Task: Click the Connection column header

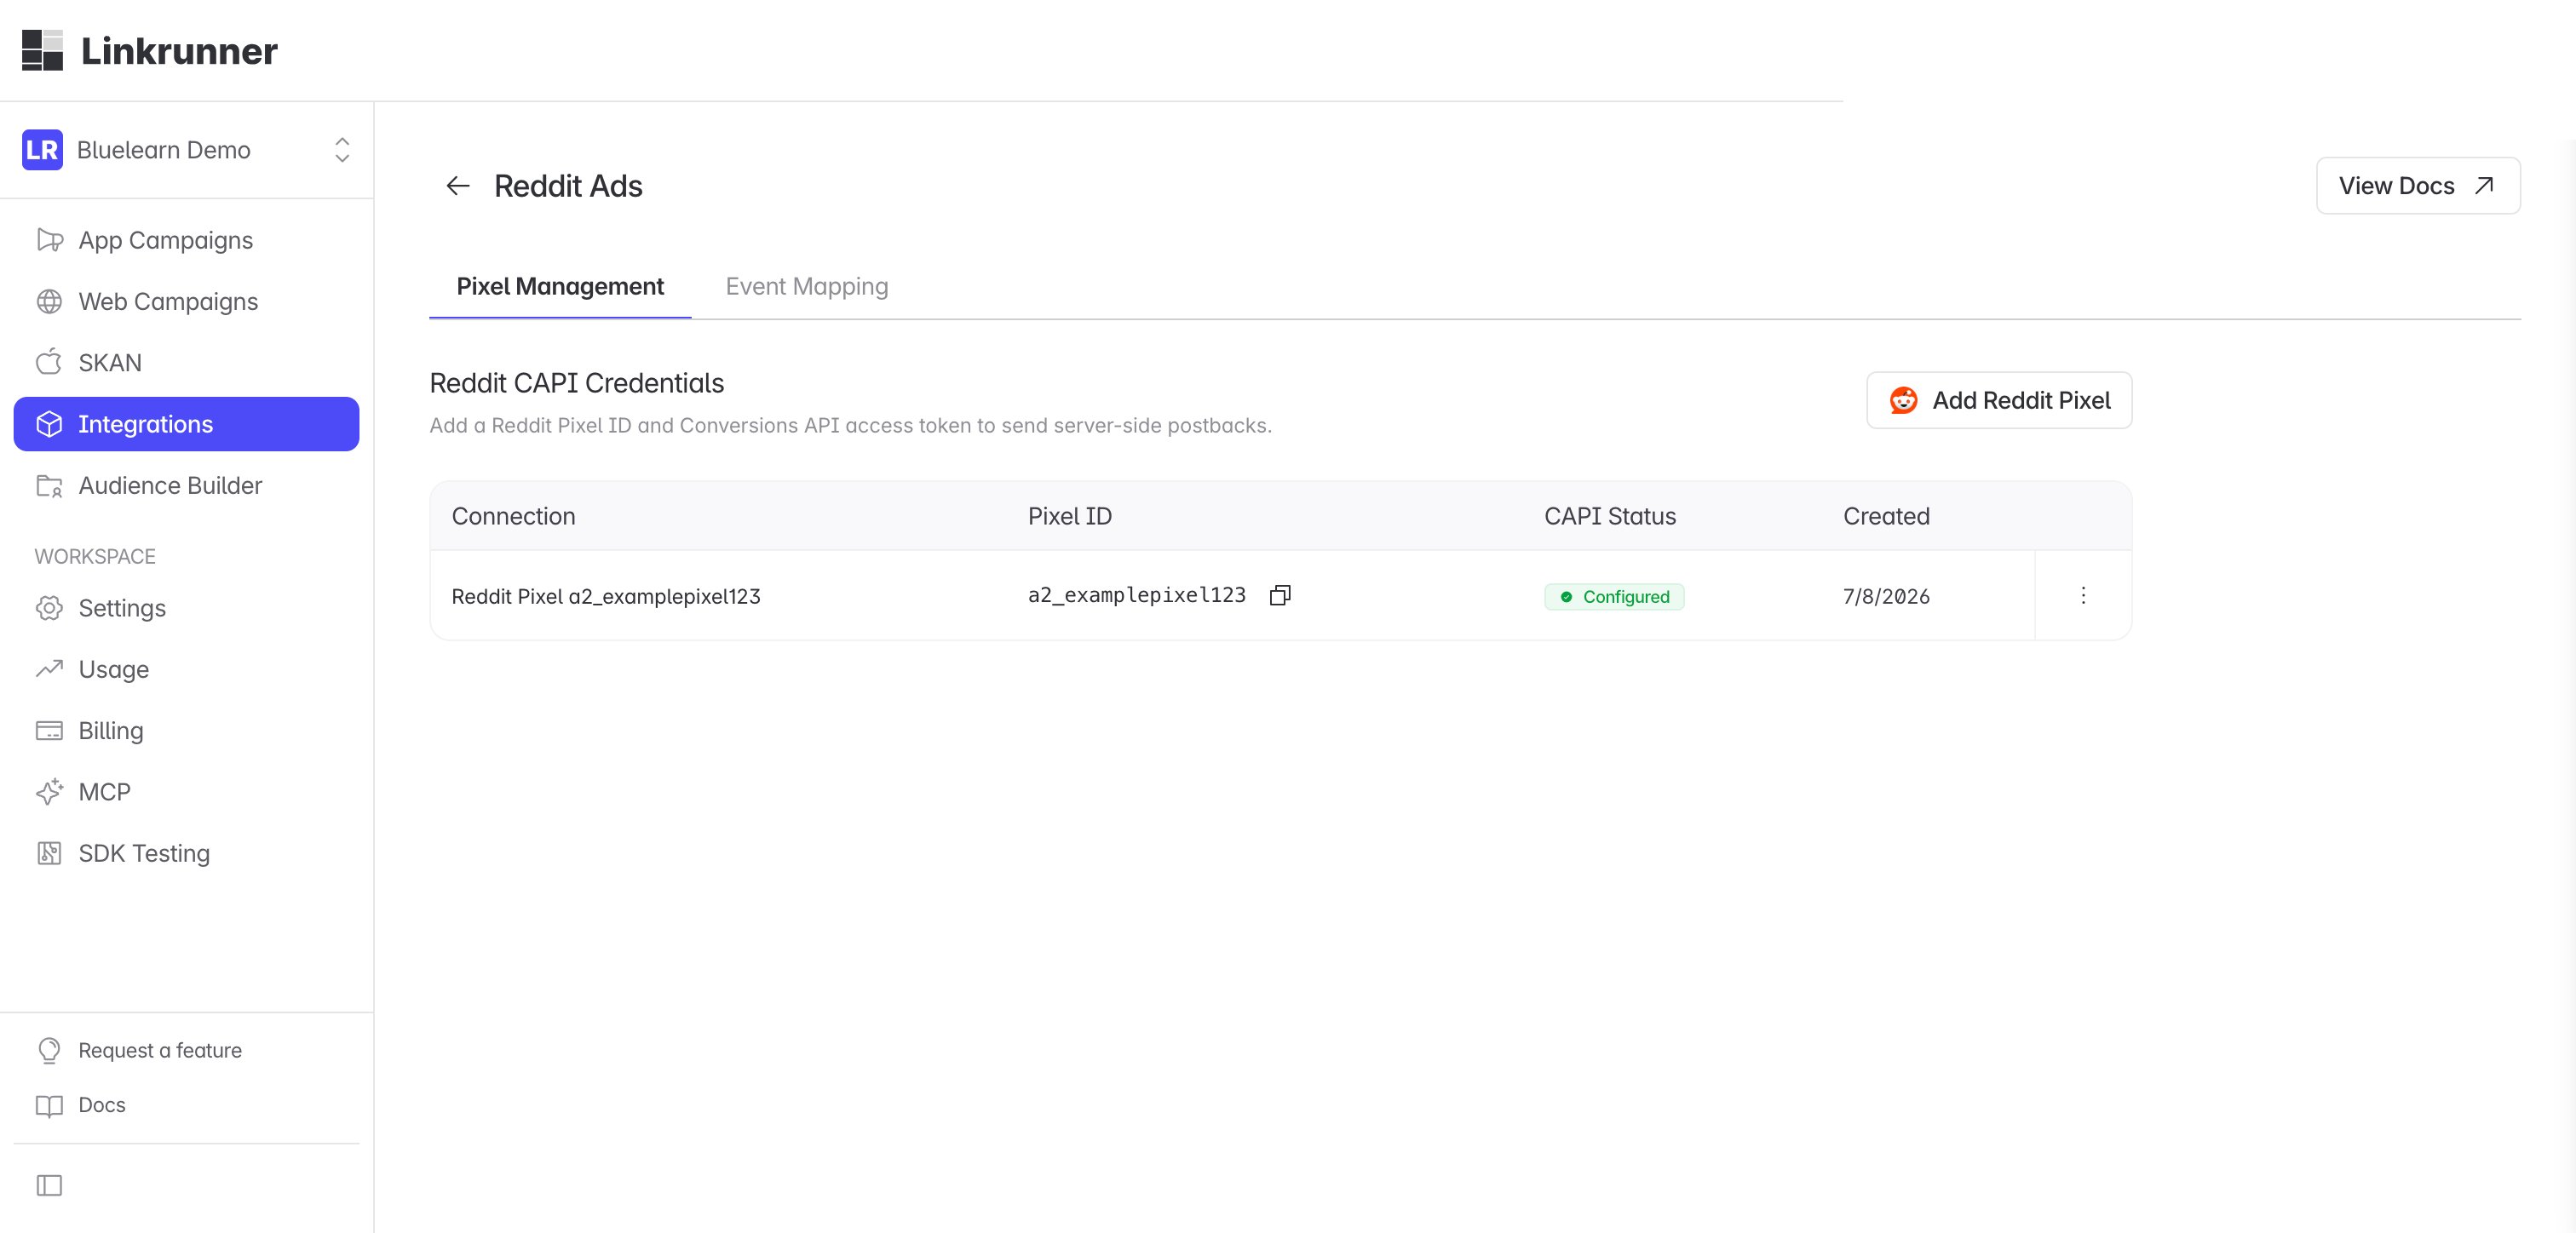Action: pyautogui.click(x=514, y=516)
